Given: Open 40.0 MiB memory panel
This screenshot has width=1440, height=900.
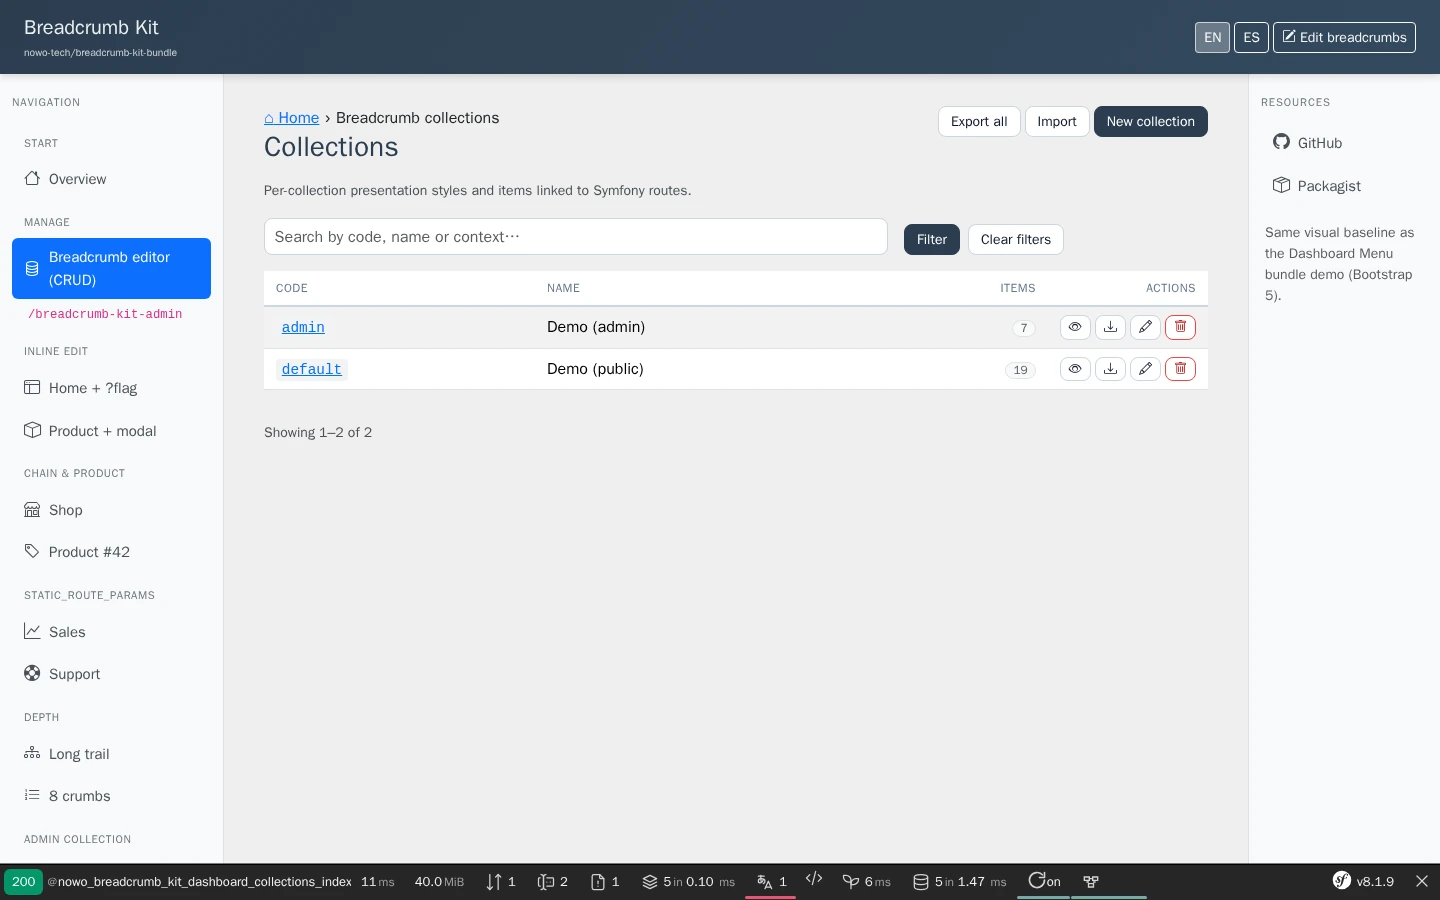Looking at the screenshot, I should tap(439, 882).
